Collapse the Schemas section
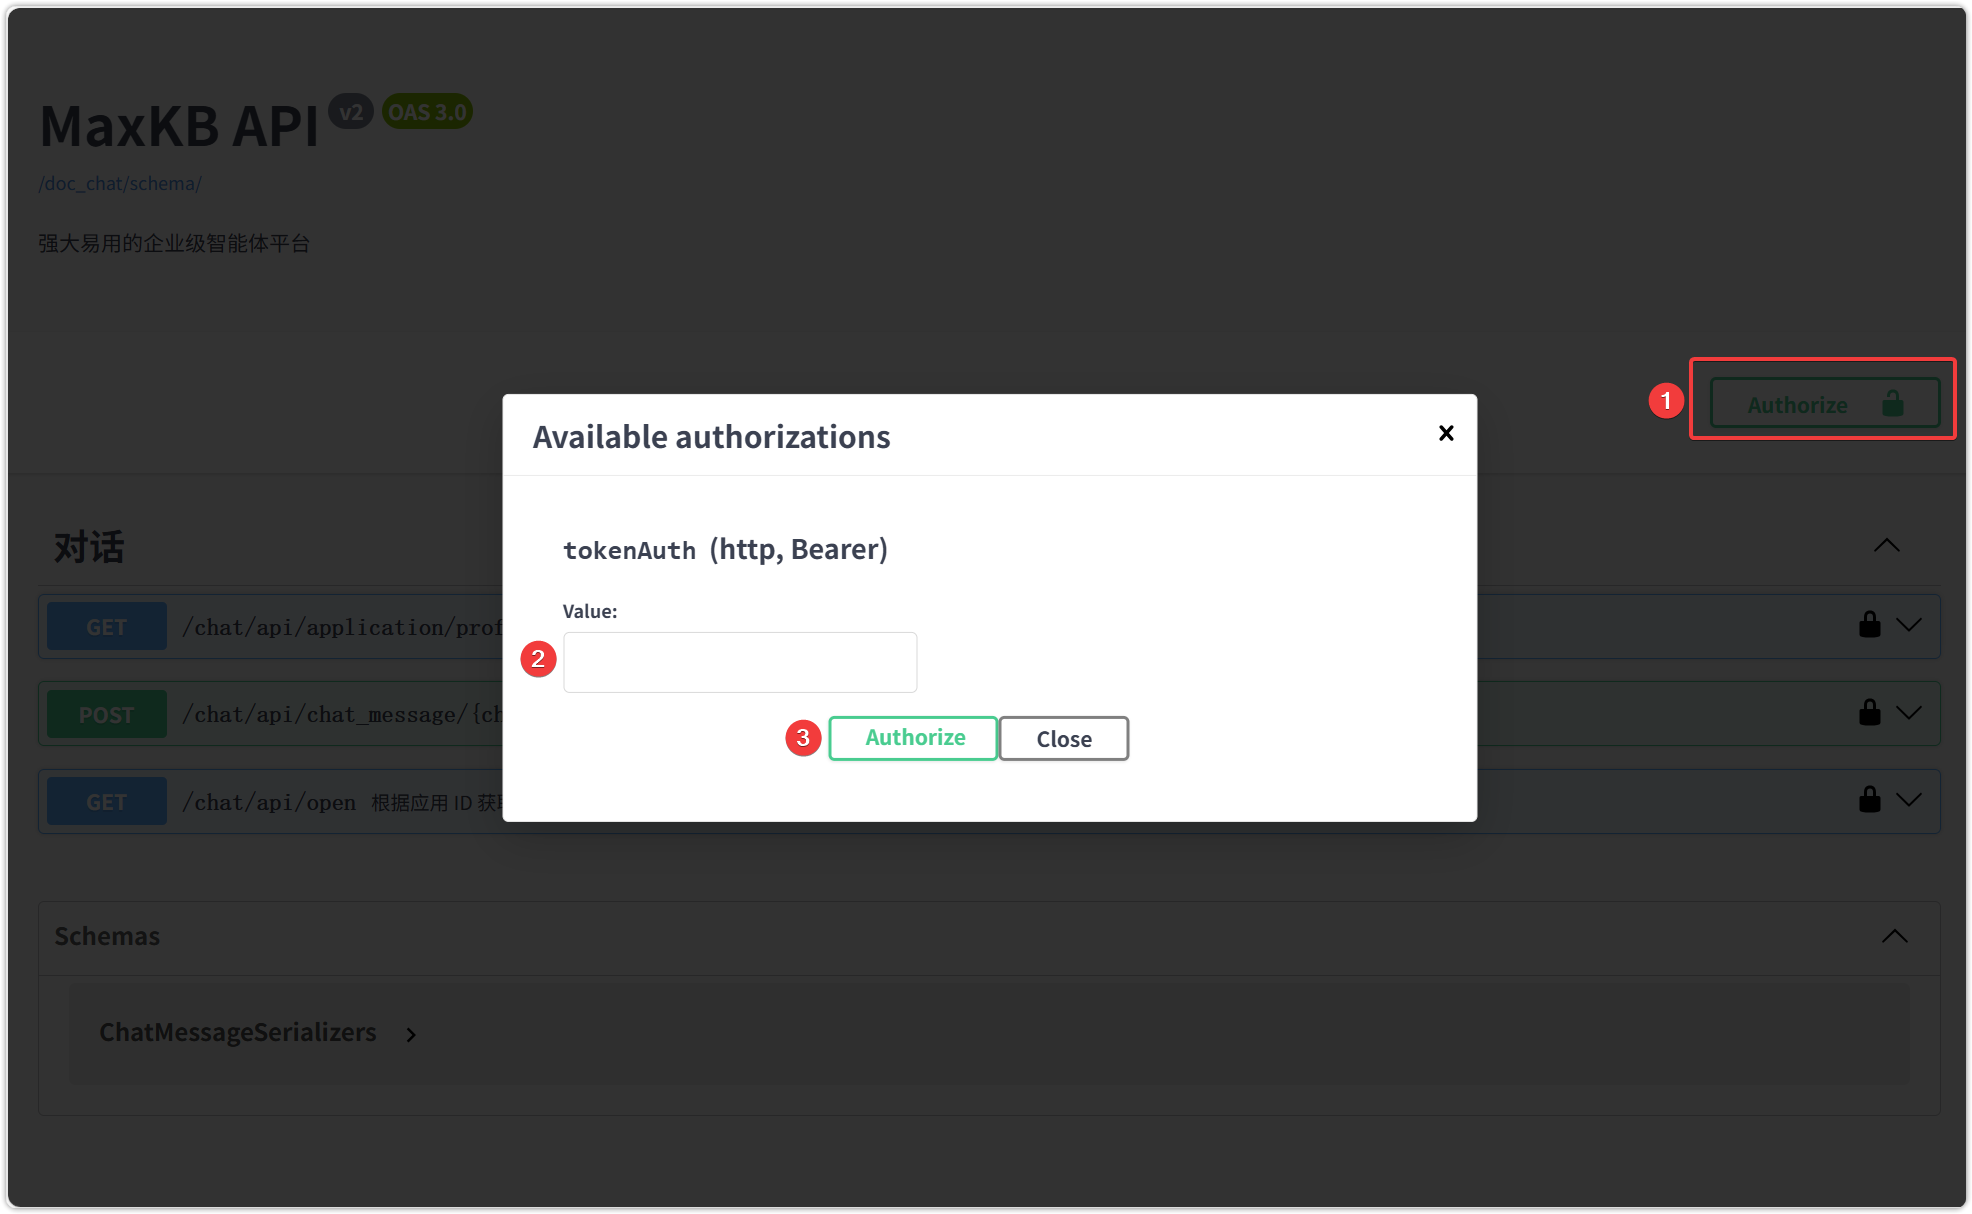 click(x=1894, y=936)
